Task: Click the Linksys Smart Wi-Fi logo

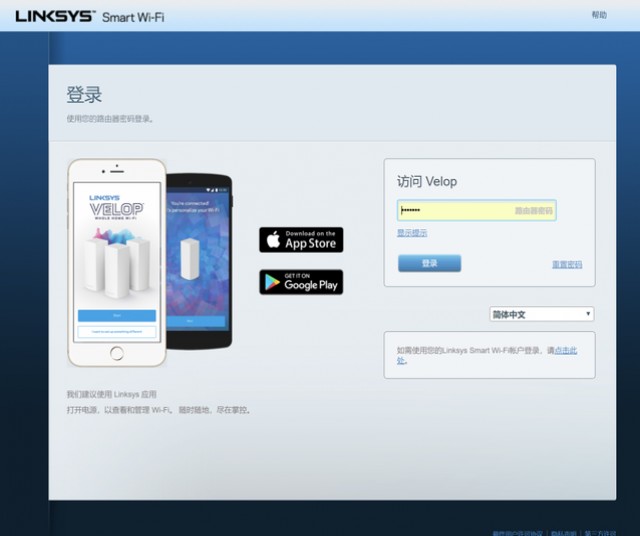Action: click(90, 17)
